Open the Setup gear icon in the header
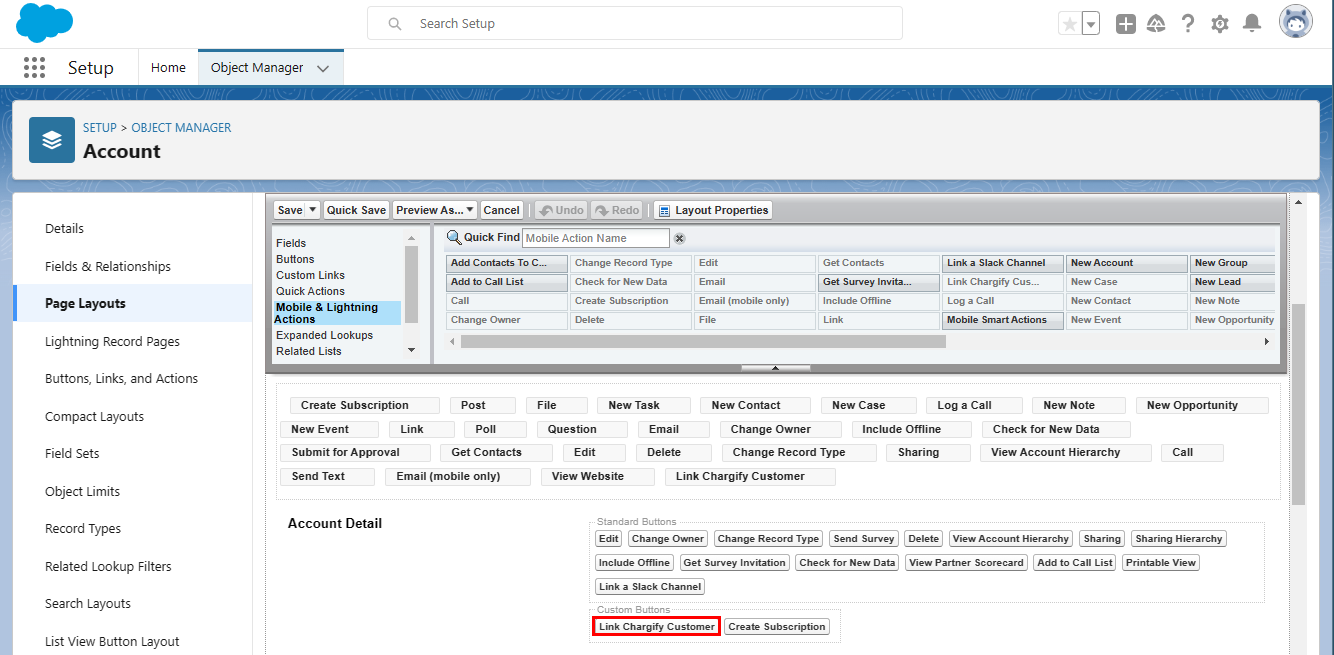1334x655 pixels. point(1219,22)
